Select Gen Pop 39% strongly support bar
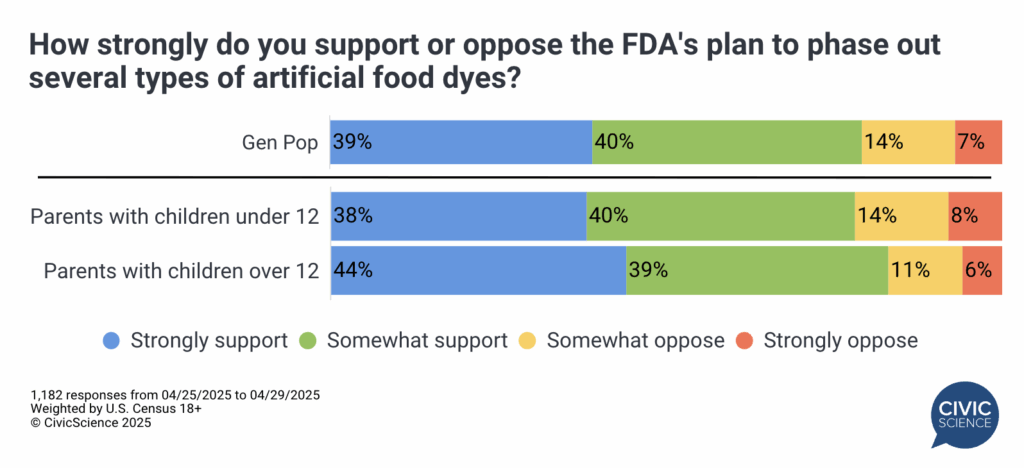 pos(461,142)
